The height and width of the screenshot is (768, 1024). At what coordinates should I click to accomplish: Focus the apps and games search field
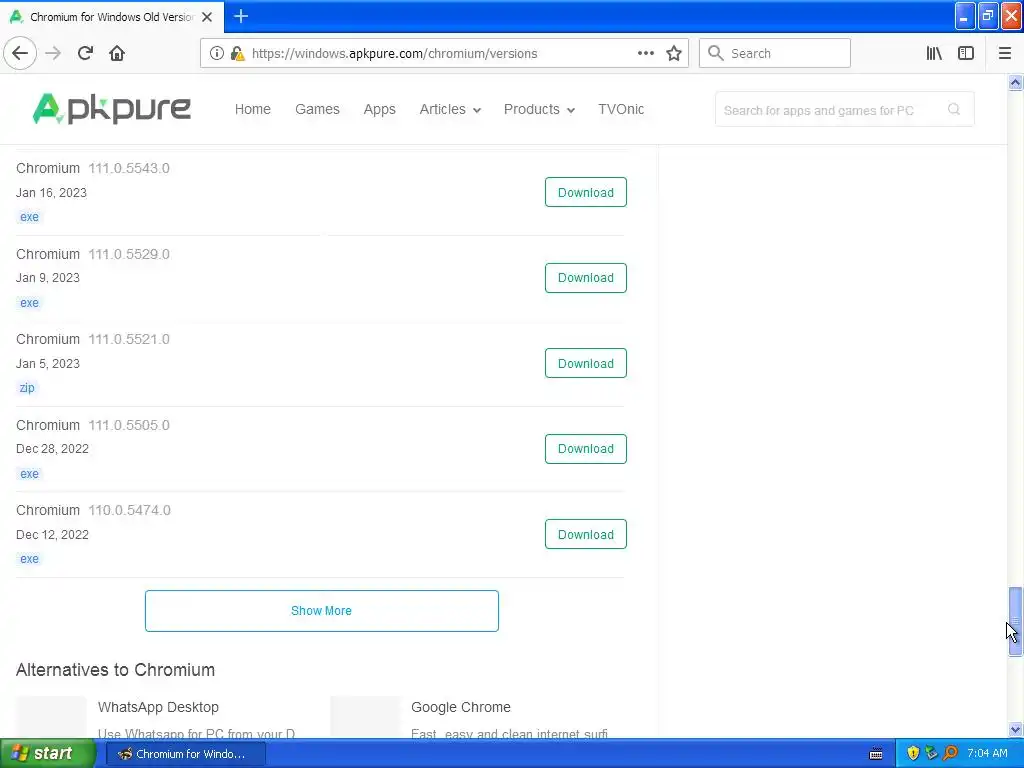[844, 109]
